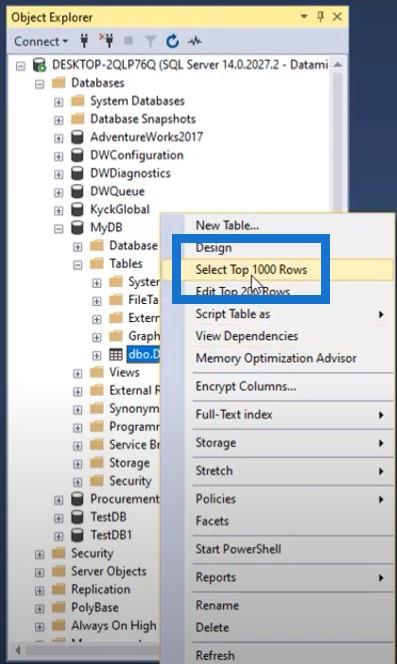
Task: Click the Filter funnel icon
Action: pos(150,42)
